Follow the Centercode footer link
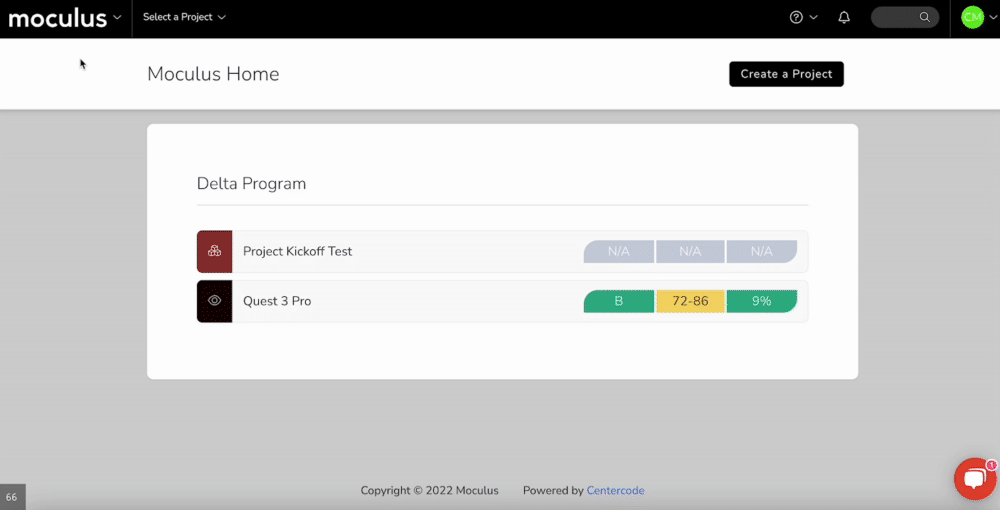Screen dimensions: 1000x510 [x=615, y=491]
